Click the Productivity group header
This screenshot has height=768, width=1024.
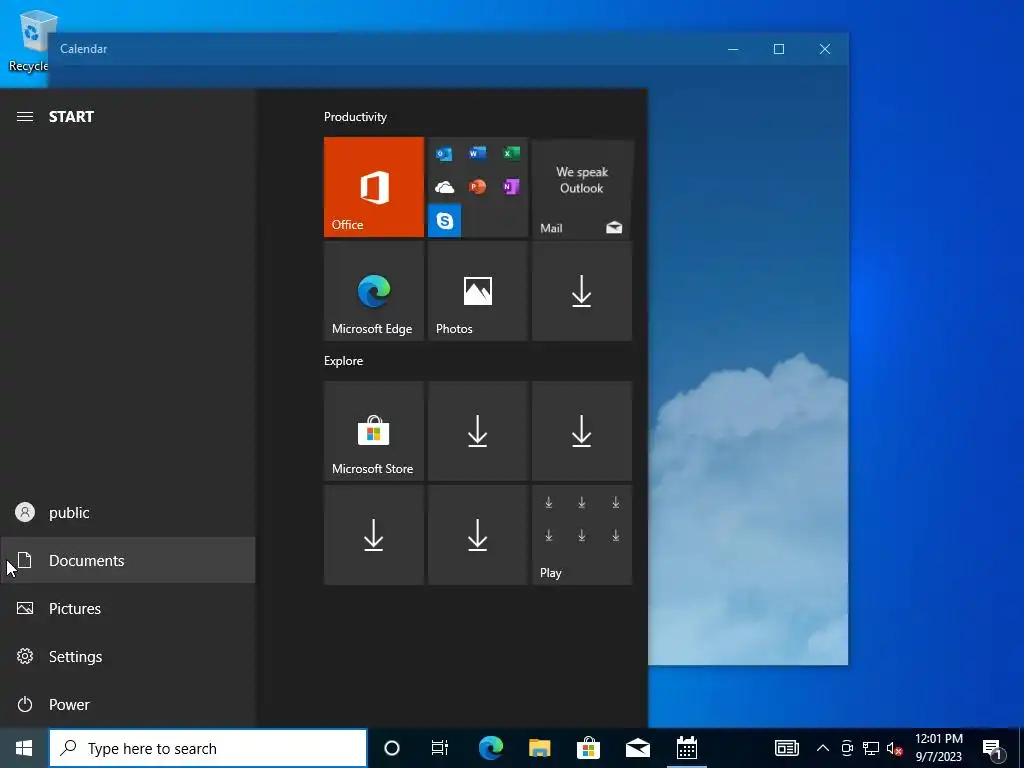(x=355, y=117)
